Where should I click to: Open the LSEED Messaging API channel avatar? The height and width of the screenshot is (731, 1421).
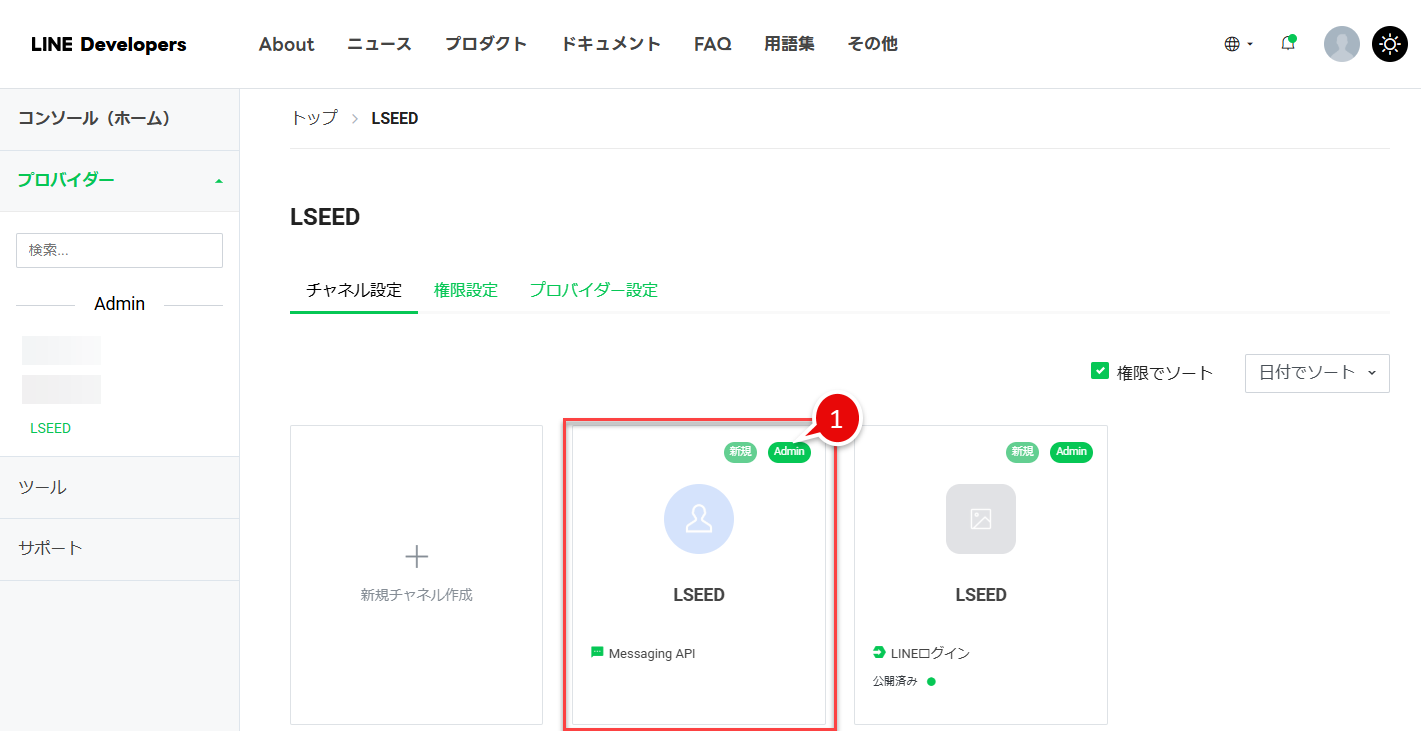[699, 519]
